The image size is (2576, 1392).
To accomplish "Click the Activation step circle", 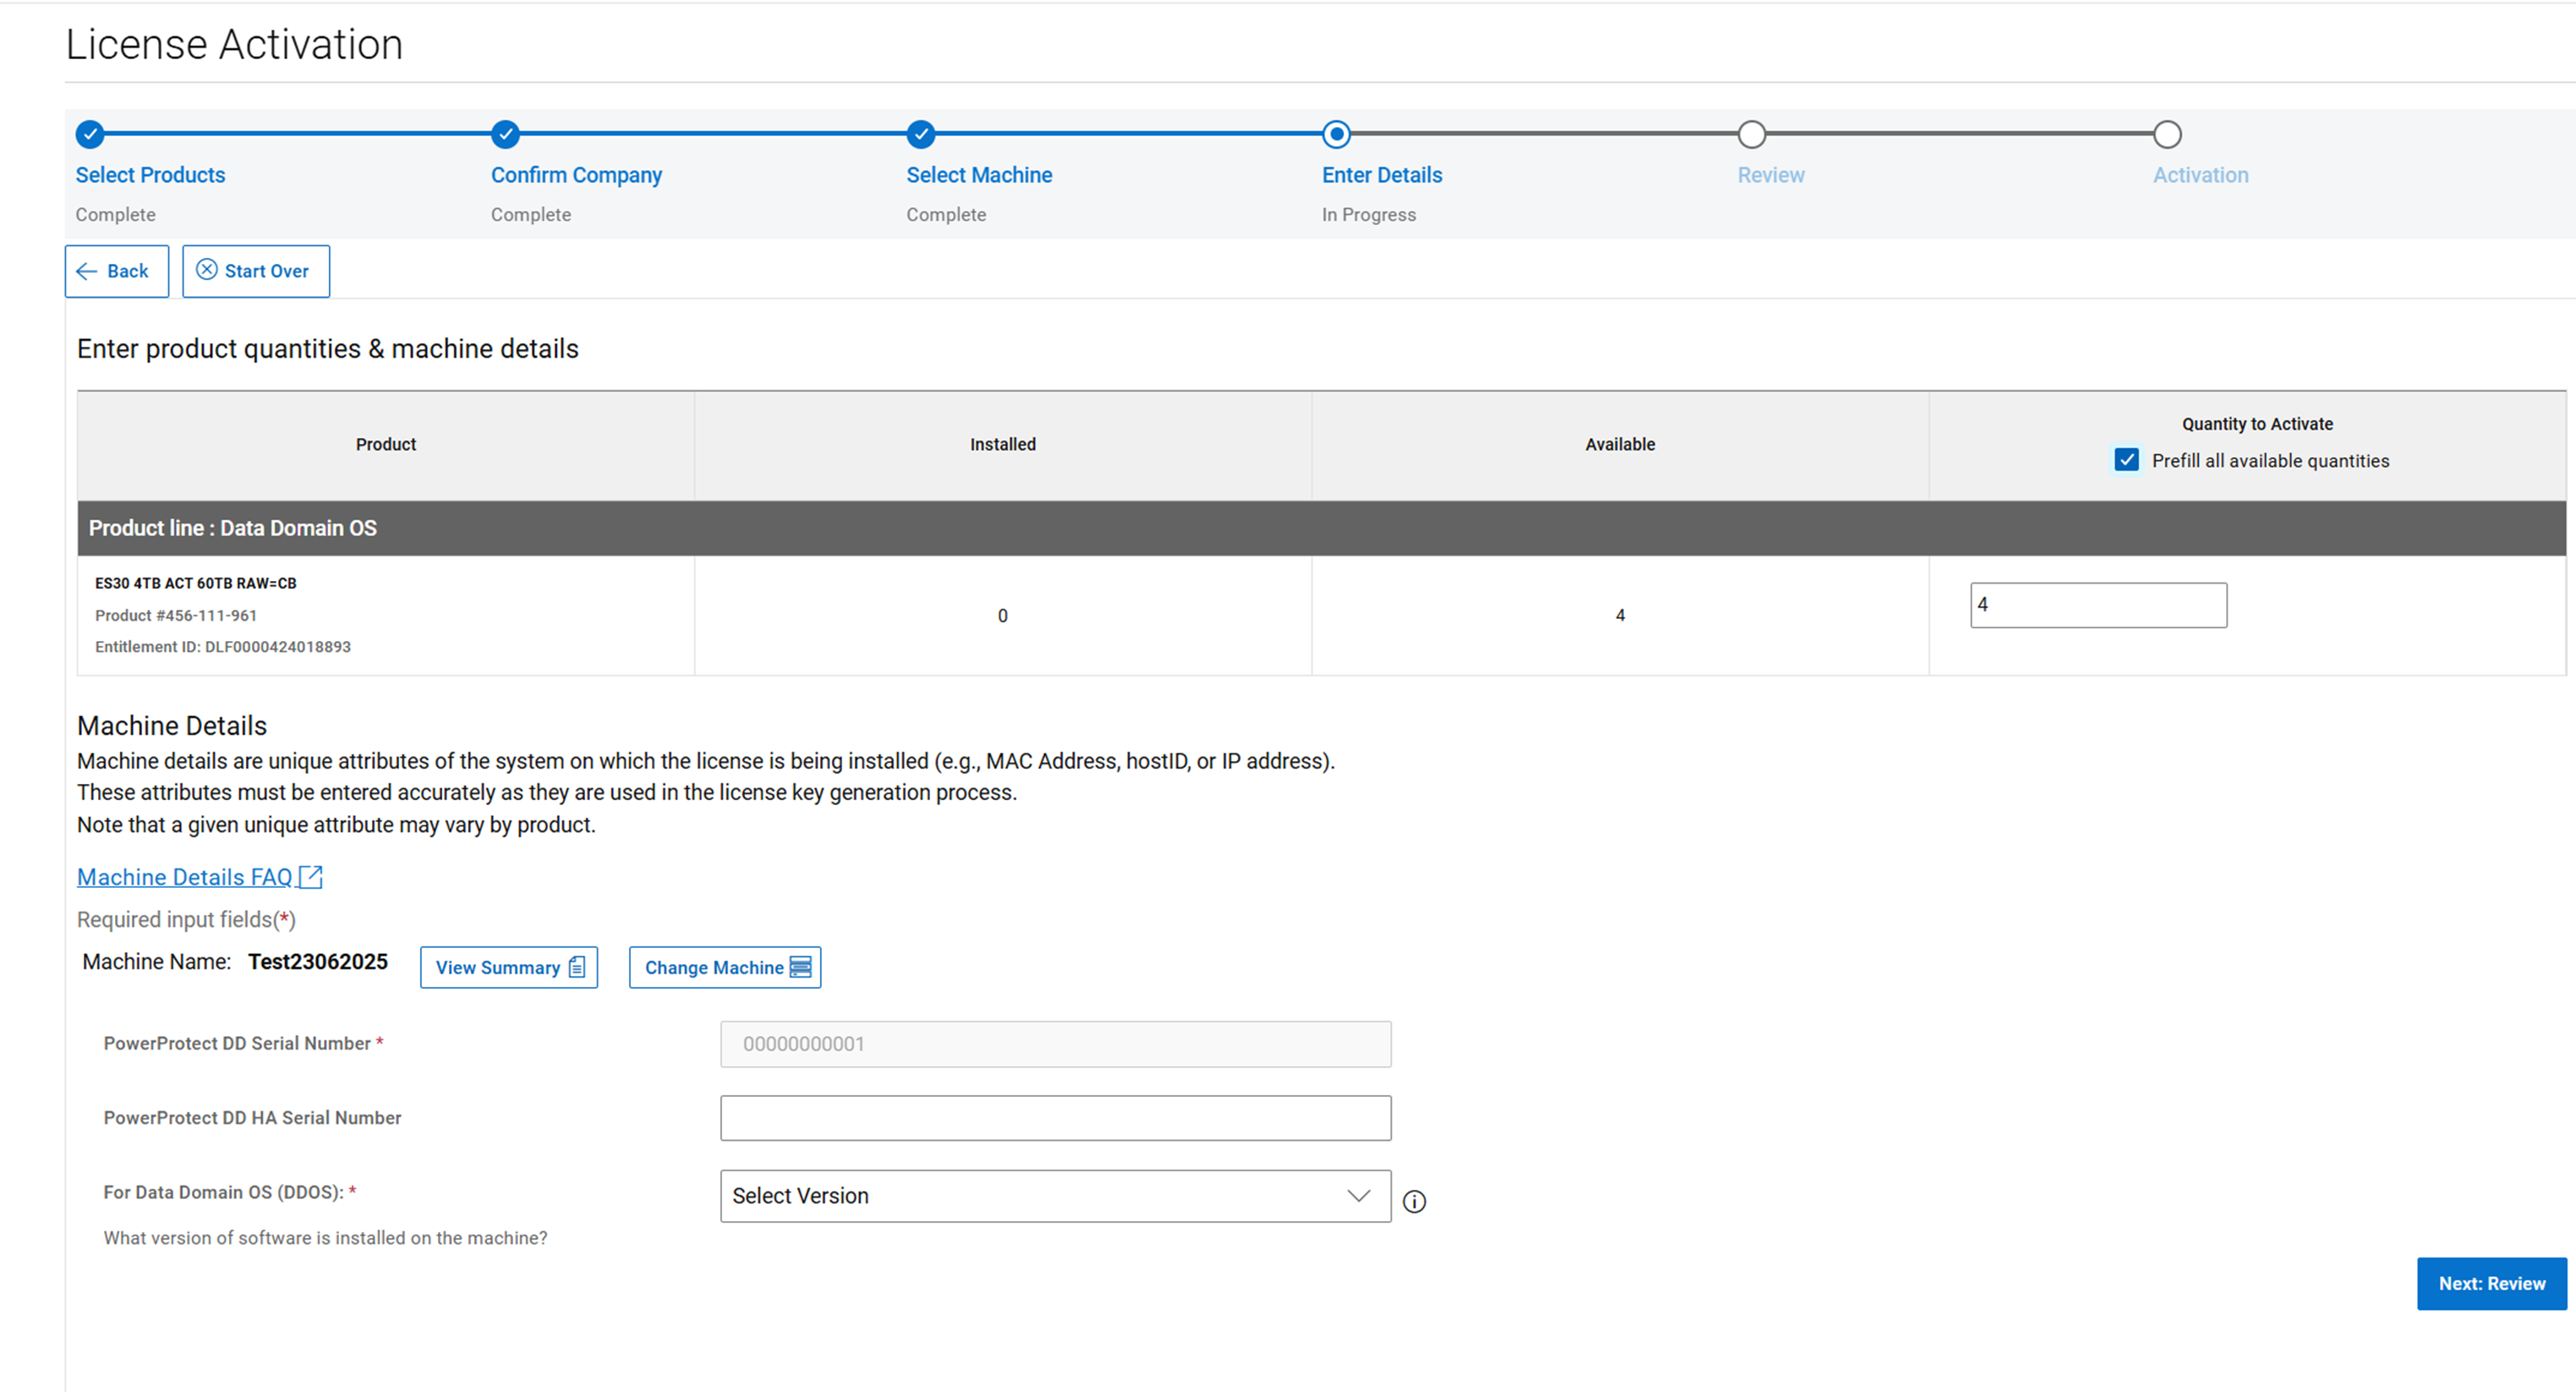I will tap(2167, 134).
